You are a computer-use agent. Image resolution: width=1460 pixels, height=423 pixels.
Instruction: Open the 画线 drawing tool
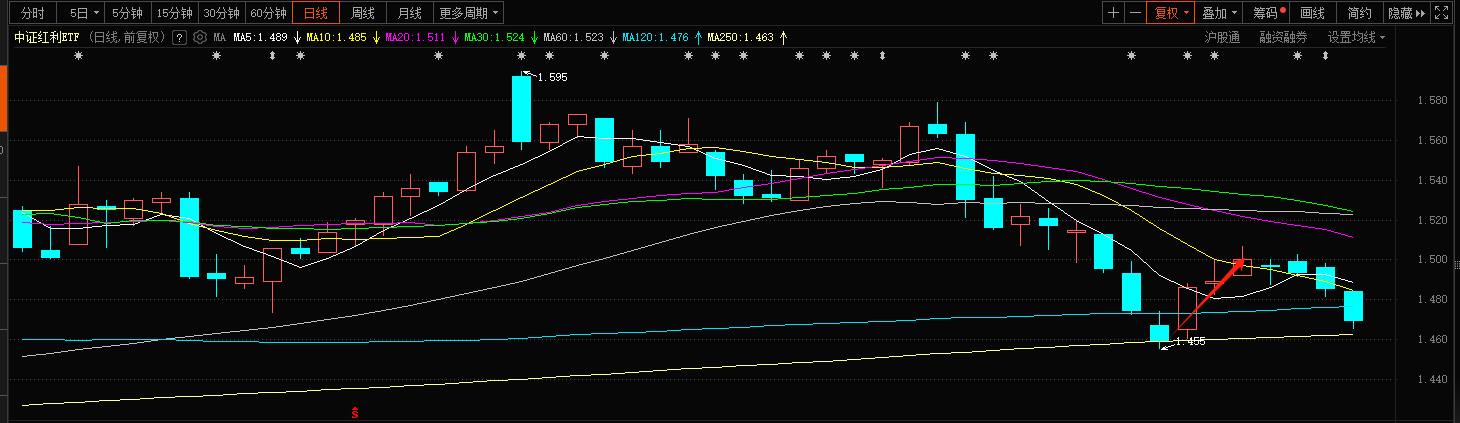1312,13
